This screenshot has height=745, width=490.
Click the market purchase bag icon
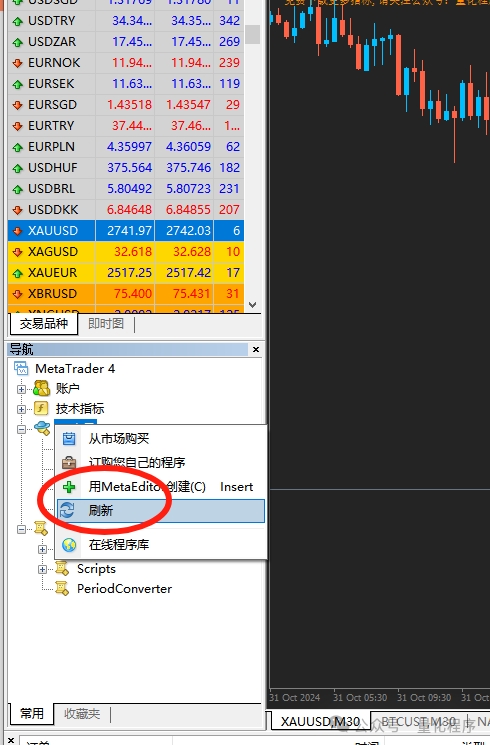tap(69, 438)
